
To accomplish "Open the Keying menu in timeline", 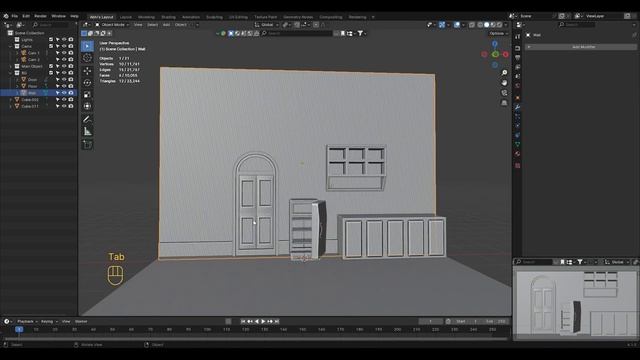I will [49, 322].
